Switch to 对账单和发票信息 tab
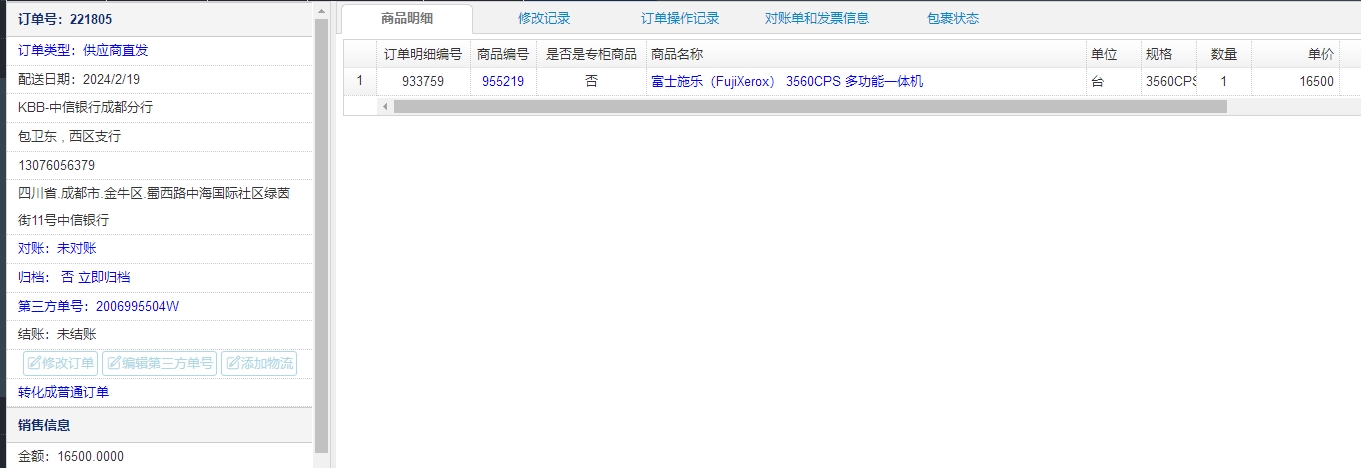1361x468 pixels. click(817, 18)
